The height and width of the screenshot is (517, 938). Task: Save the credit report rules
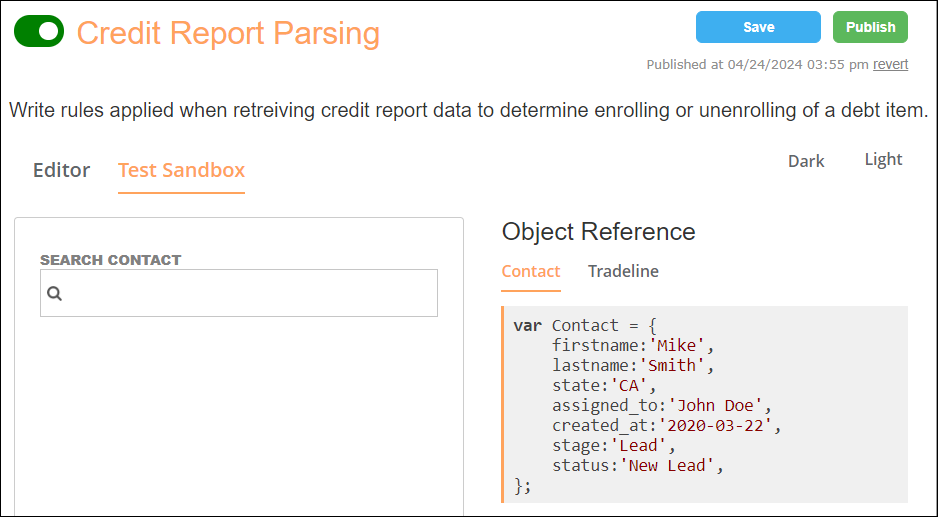coord(758,28)
